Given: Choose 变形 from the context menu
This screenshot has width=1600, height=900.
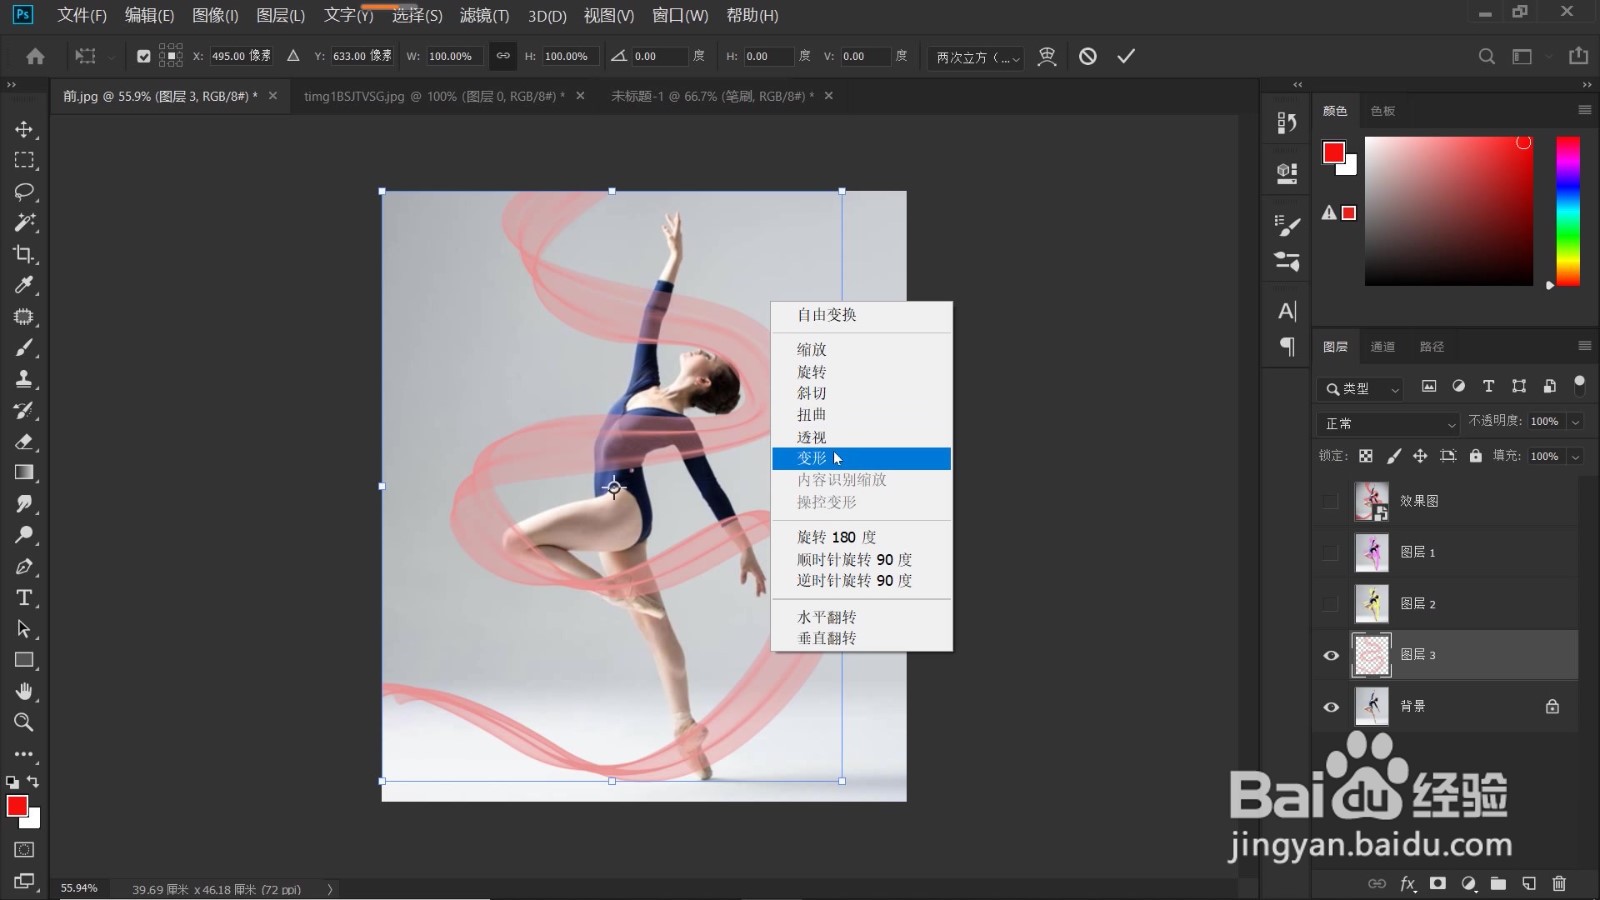Looking at the screenshot, I should (861, 458).
